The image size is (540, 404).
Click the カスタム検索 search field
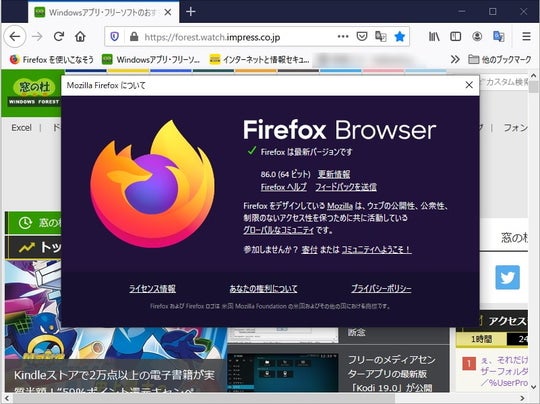tap(503, 82)
